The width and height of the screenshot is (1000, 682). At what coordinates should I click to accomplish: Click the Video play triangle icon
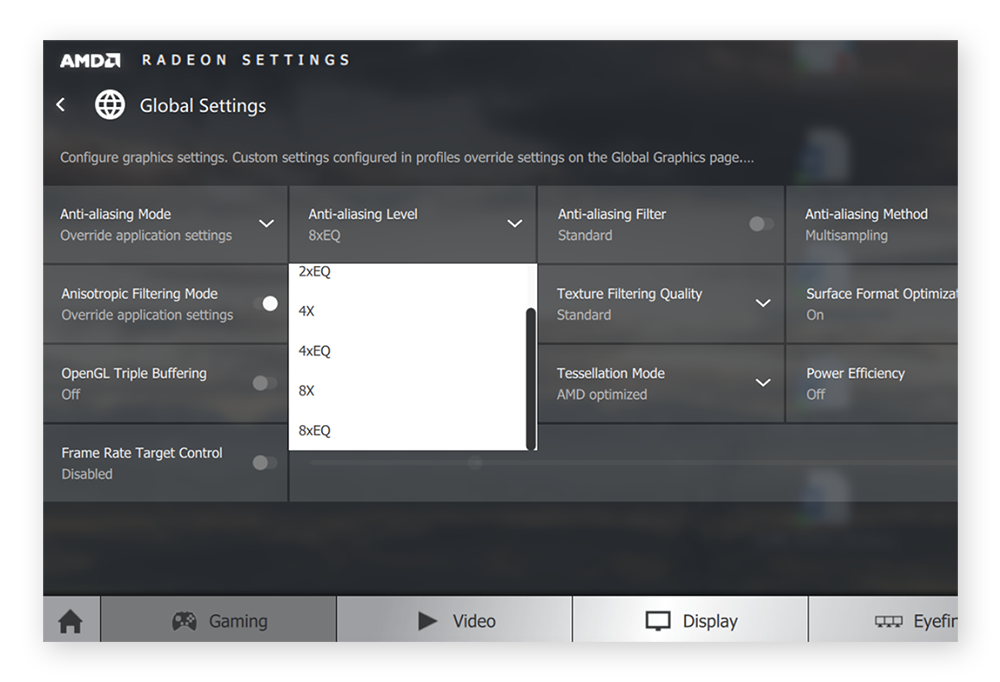(427, 621)
